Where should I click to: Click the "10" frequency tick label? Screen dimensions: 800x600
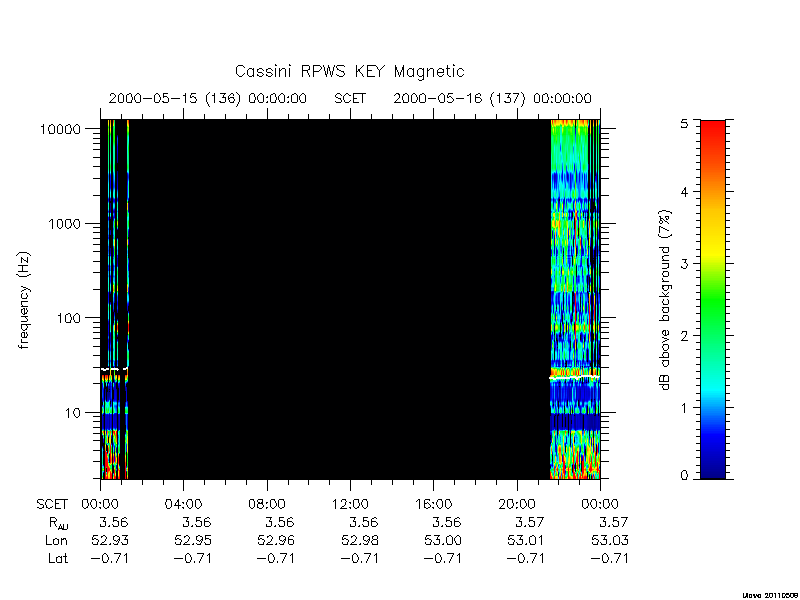(x=73, y=412)
